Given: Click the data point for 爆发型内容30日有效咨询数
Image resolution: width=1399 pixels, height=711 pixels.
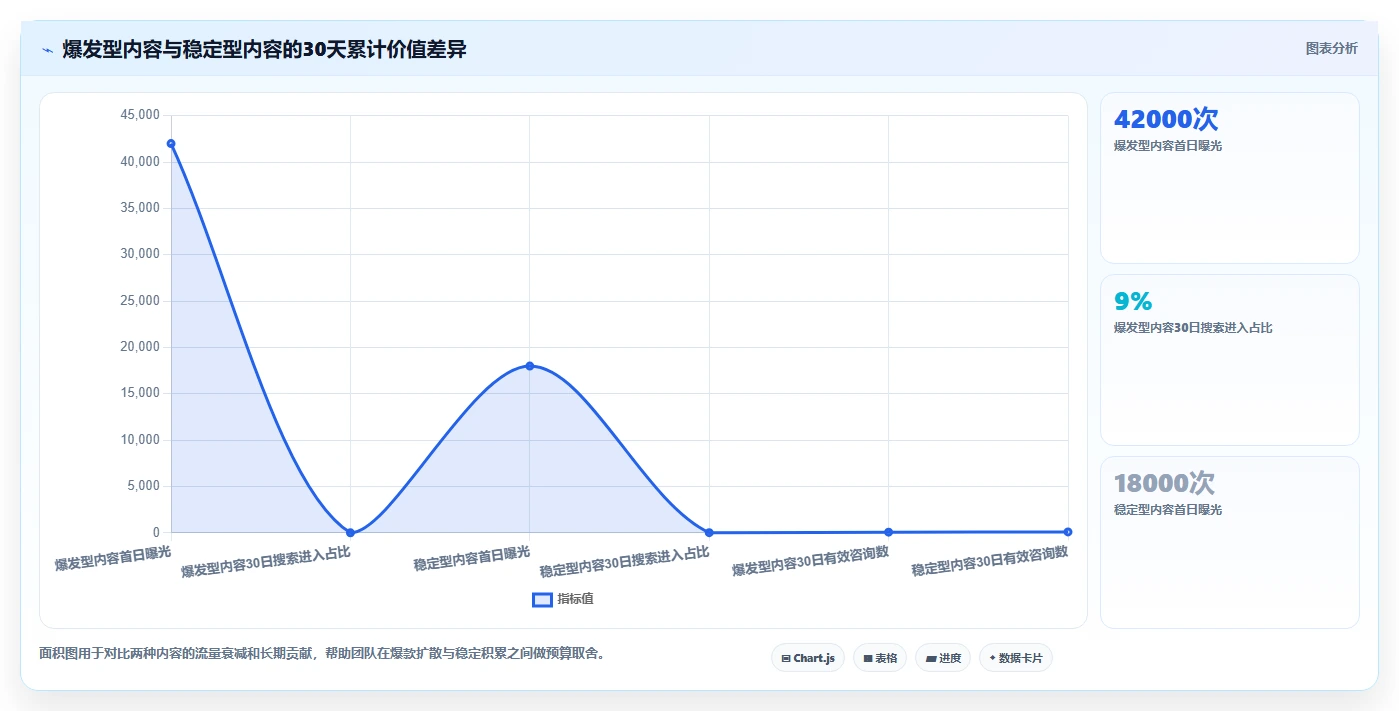Looking at the screenshot, I should (x=888, y=532).
